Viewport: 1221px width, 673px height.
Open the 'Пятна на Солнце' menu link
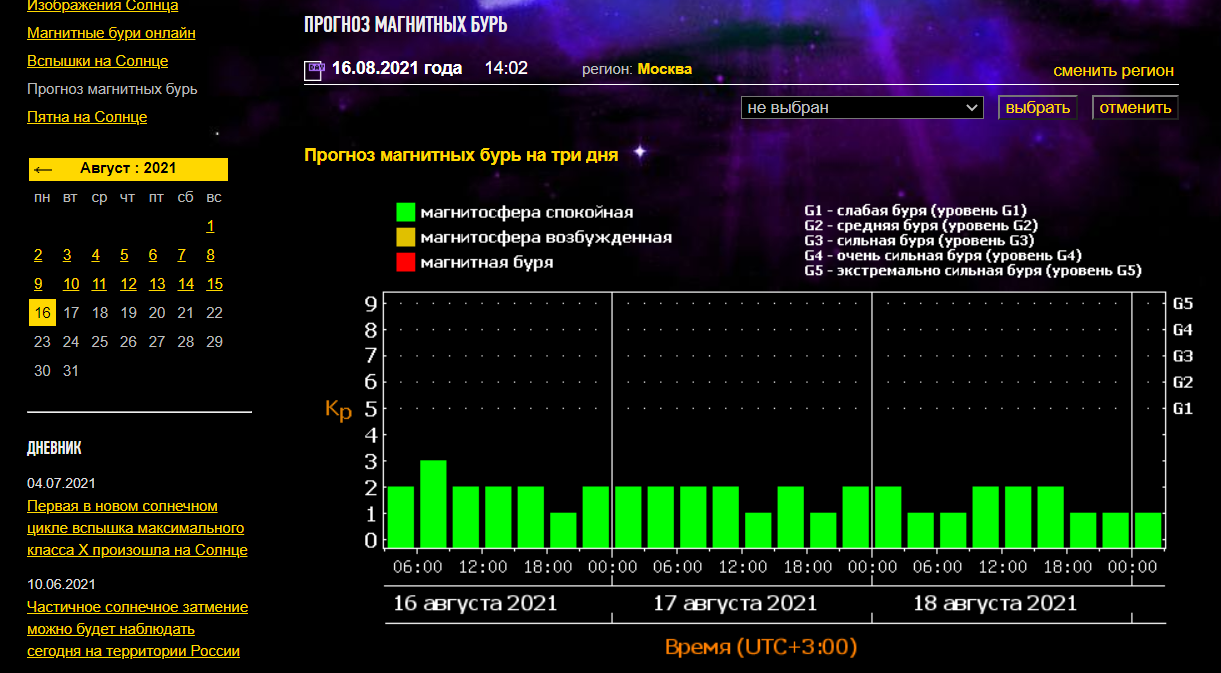pos(87,117)
